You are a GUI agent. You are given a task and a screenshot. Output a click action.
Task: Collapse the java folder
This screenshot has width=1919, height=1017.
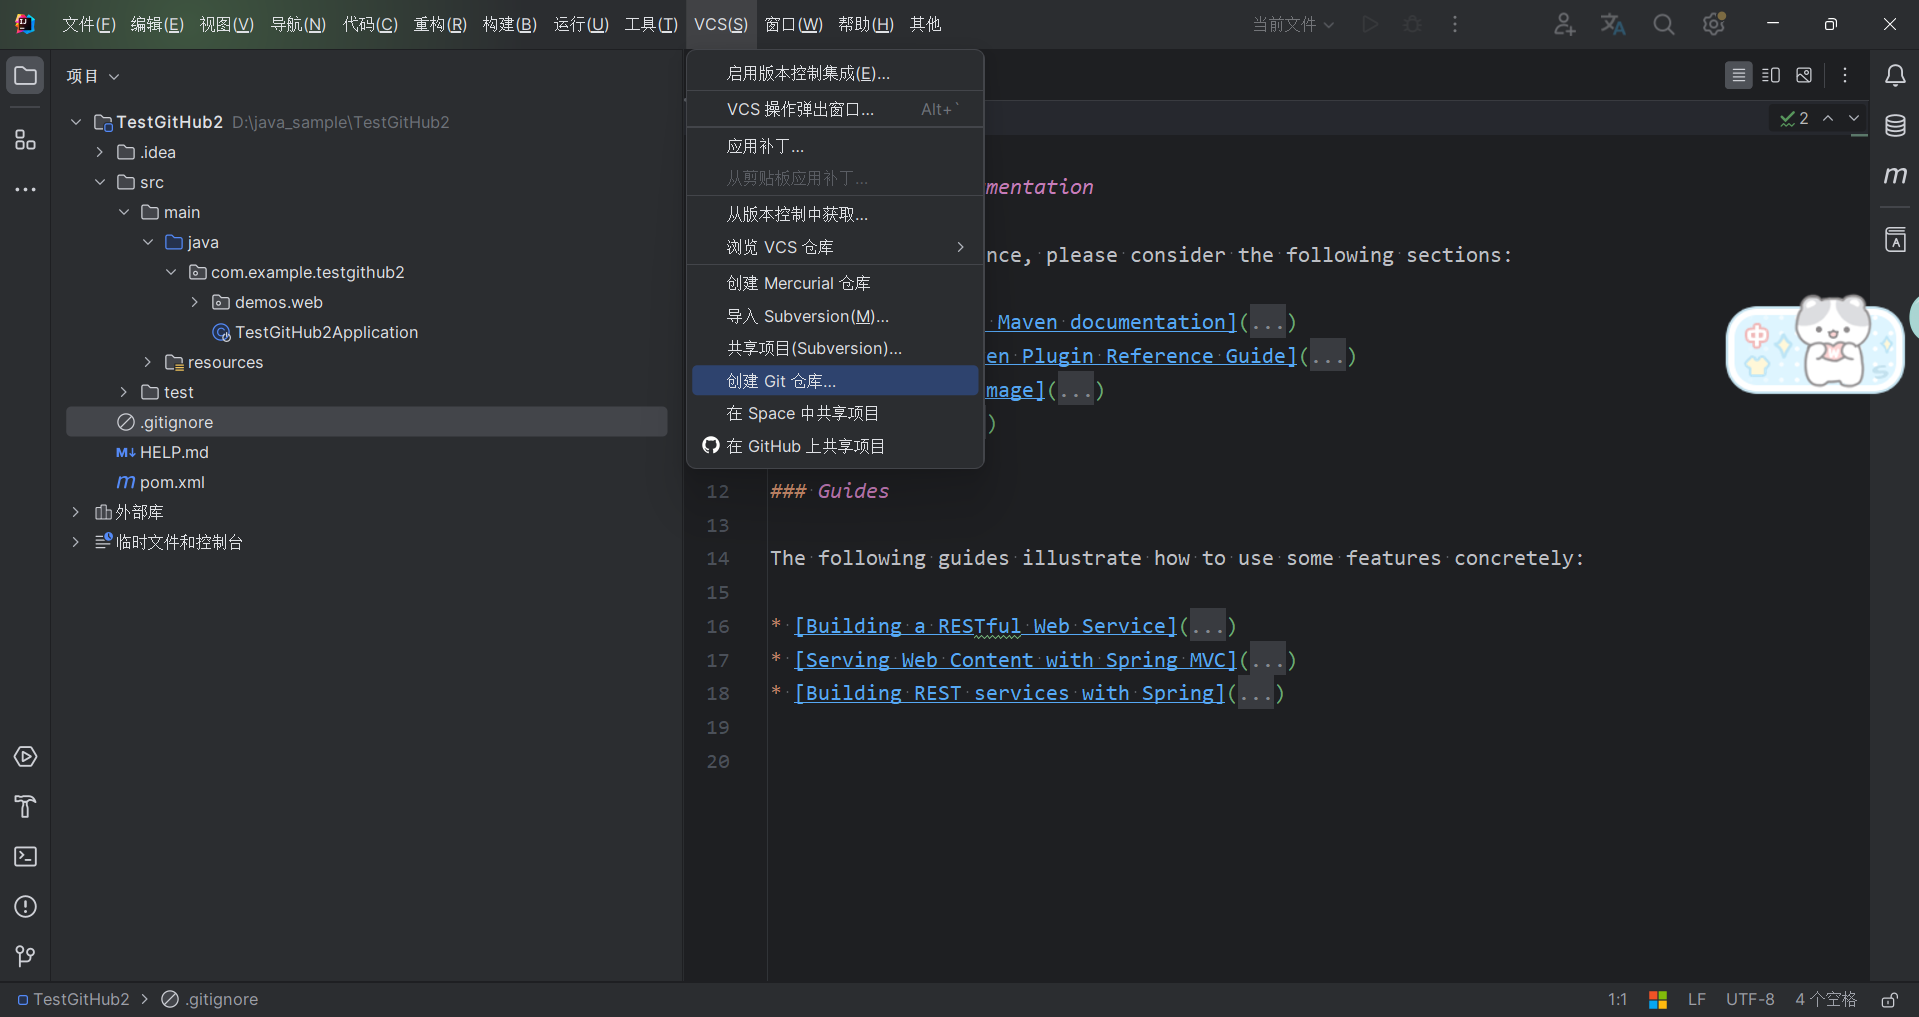point(148,242)
